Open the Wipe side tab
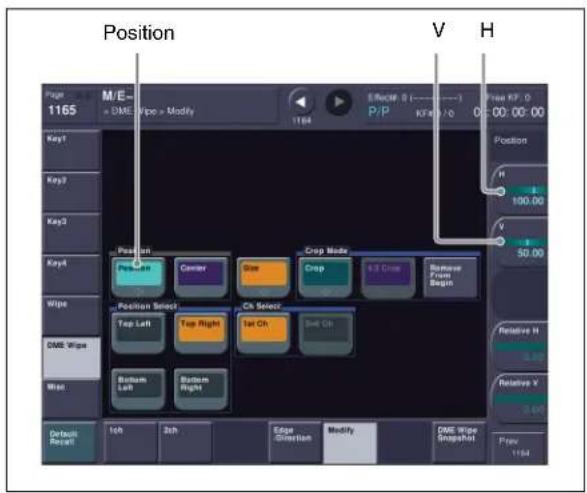 pyautogui.click(x=71, y=315)
